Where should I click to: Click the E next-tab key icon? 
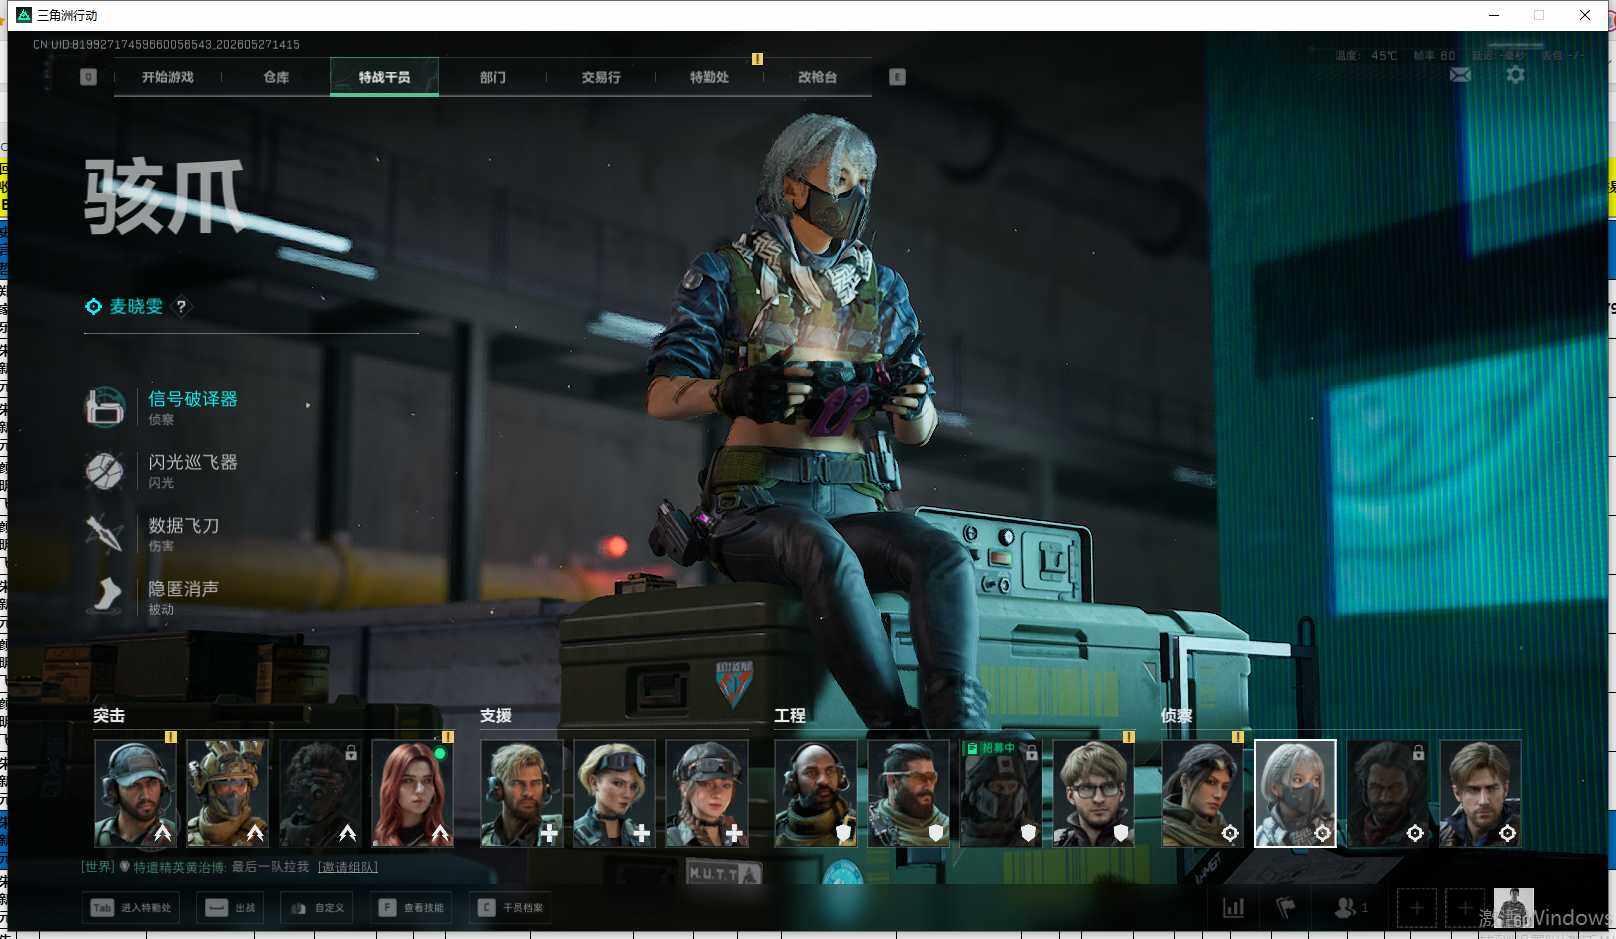click(897, 77)
